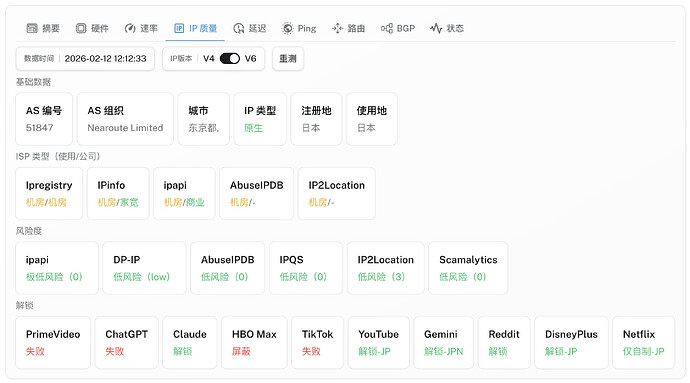This screenshot has width=690, height=383.
Task: Select the IP 质量 tab
Action: tap(195, 29)
